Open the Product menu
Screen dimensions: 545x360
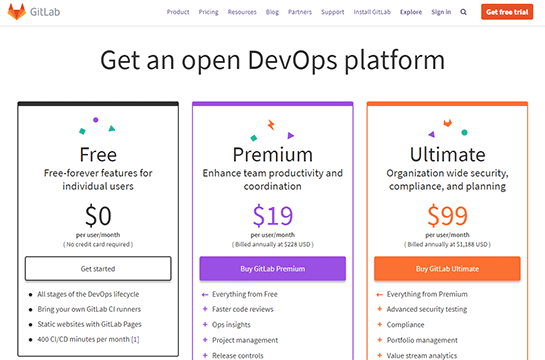click(178, 12)
